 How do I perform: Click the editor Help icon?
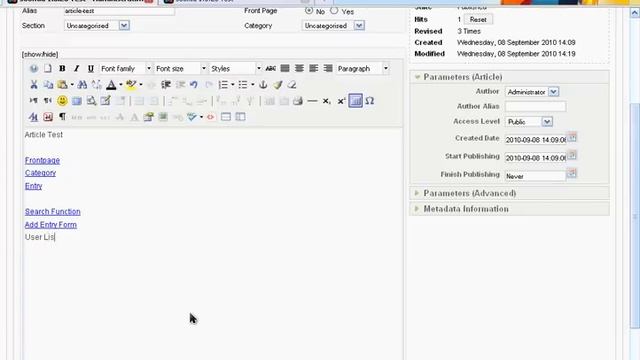tap(34, 69)
